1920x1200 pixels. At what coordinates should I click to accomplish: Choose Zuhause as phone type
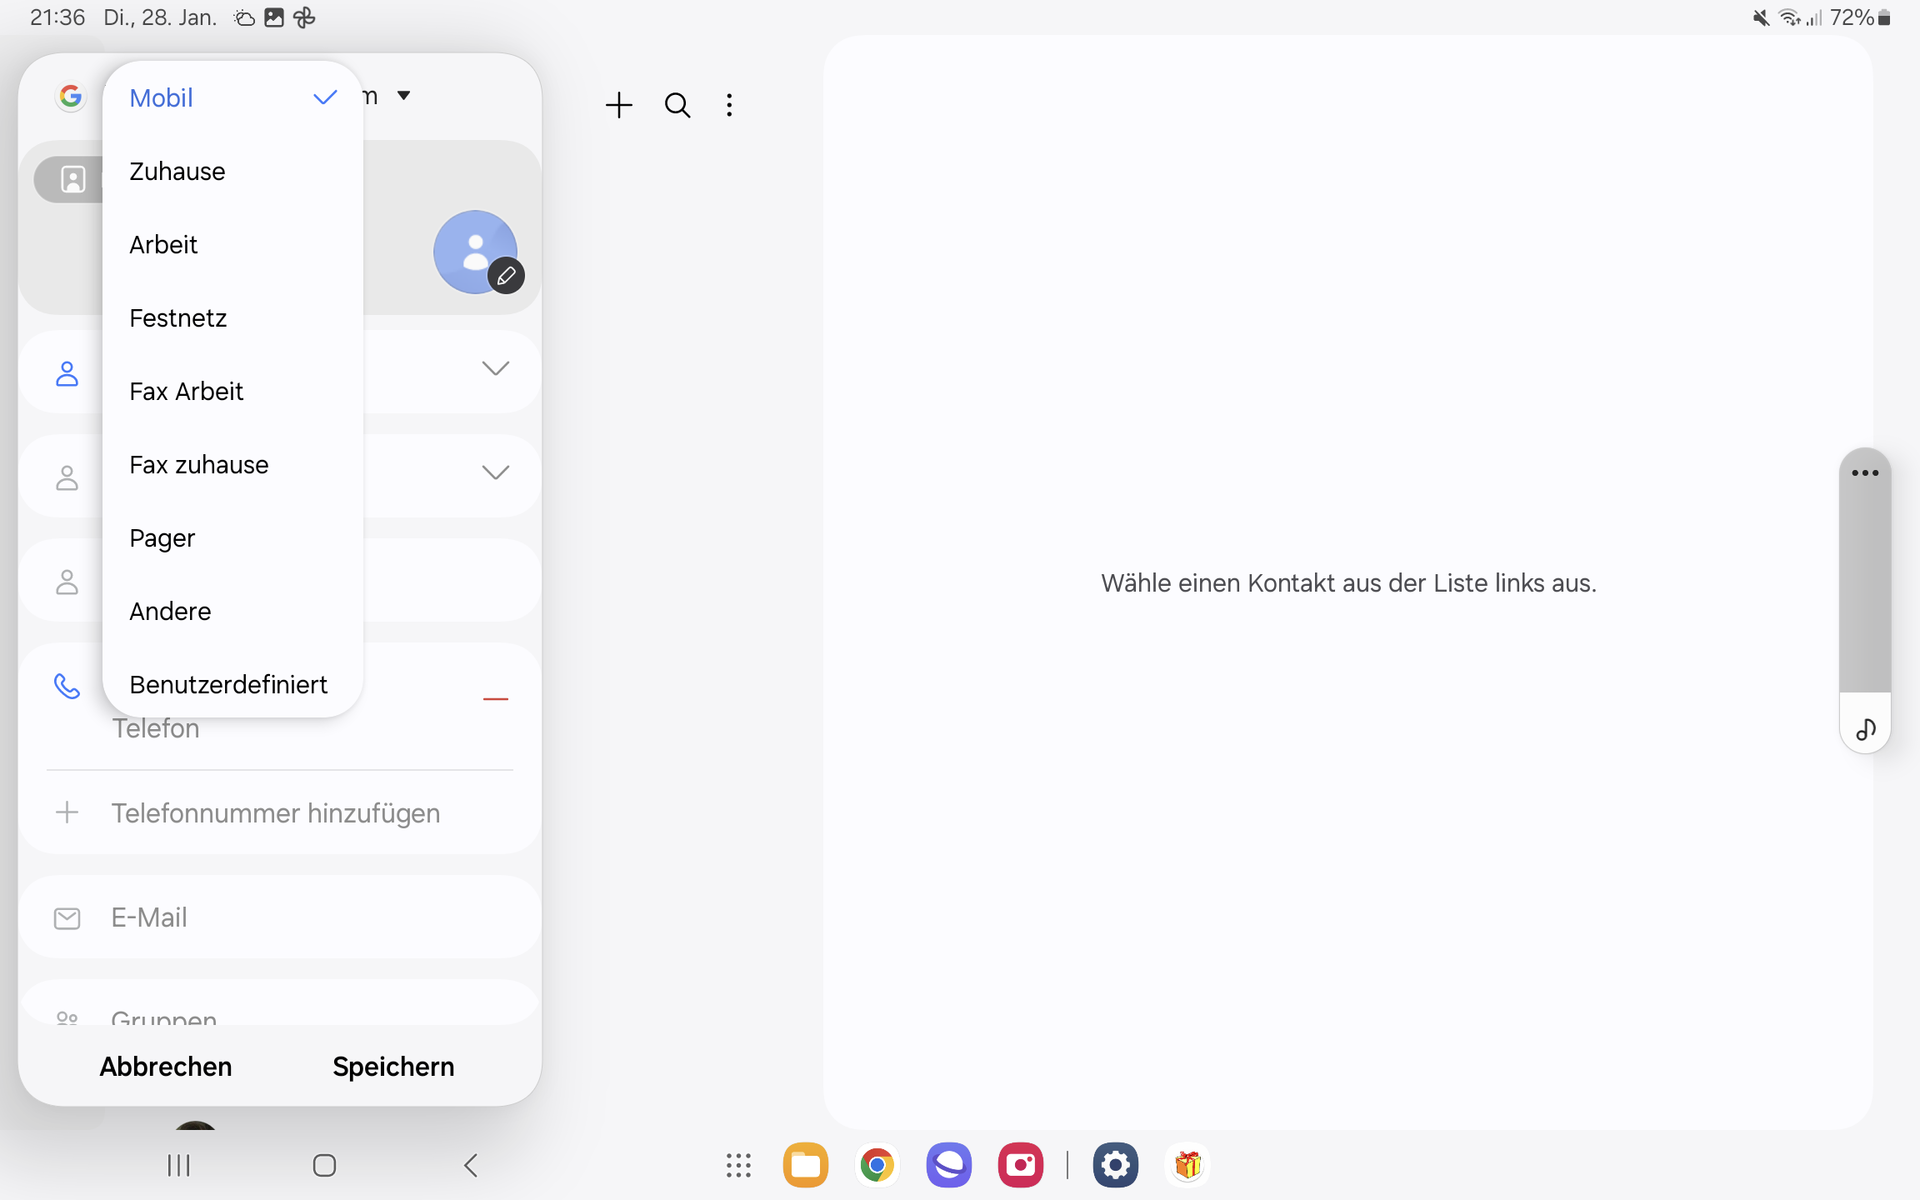[178, 171]
